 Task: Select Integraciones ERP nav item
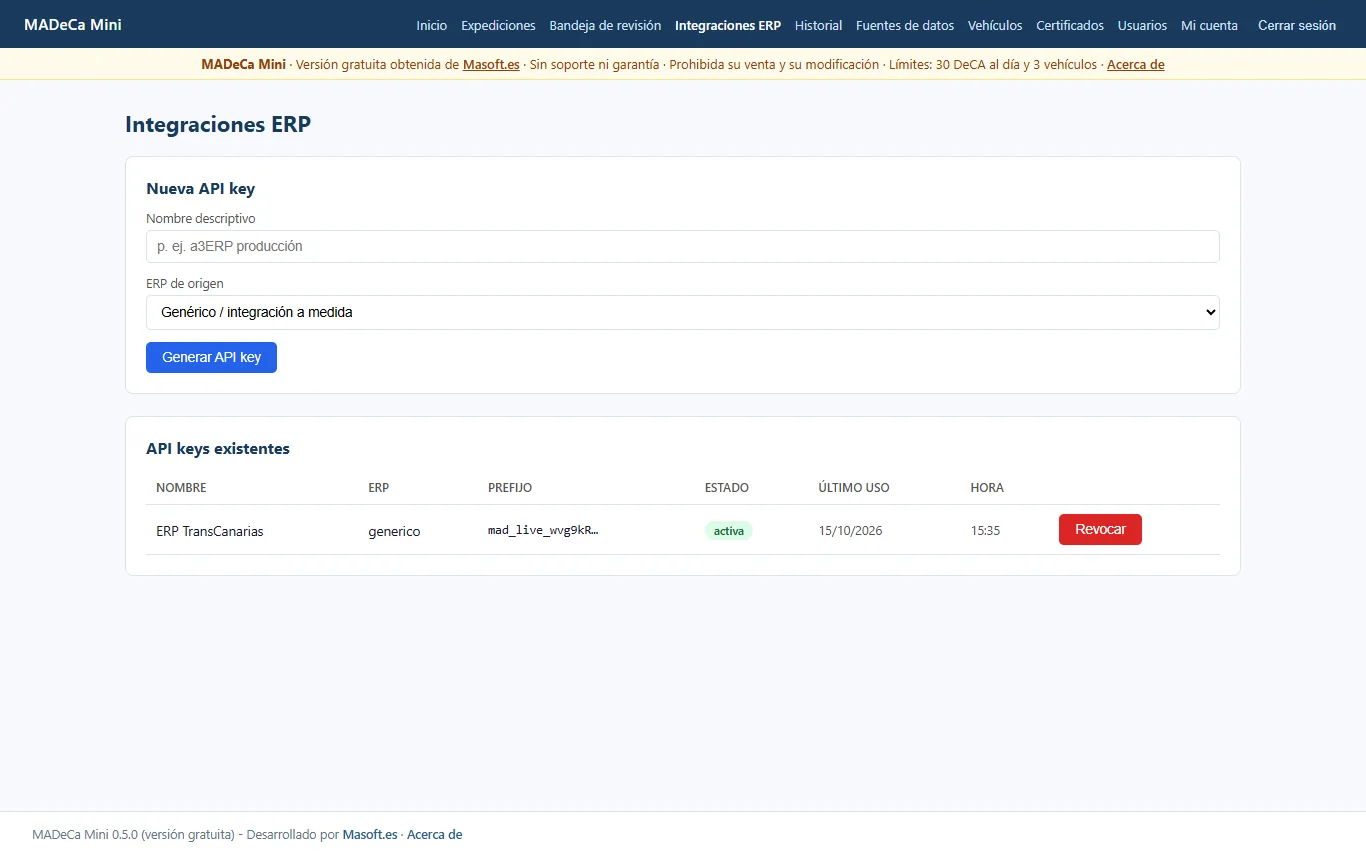728,25
